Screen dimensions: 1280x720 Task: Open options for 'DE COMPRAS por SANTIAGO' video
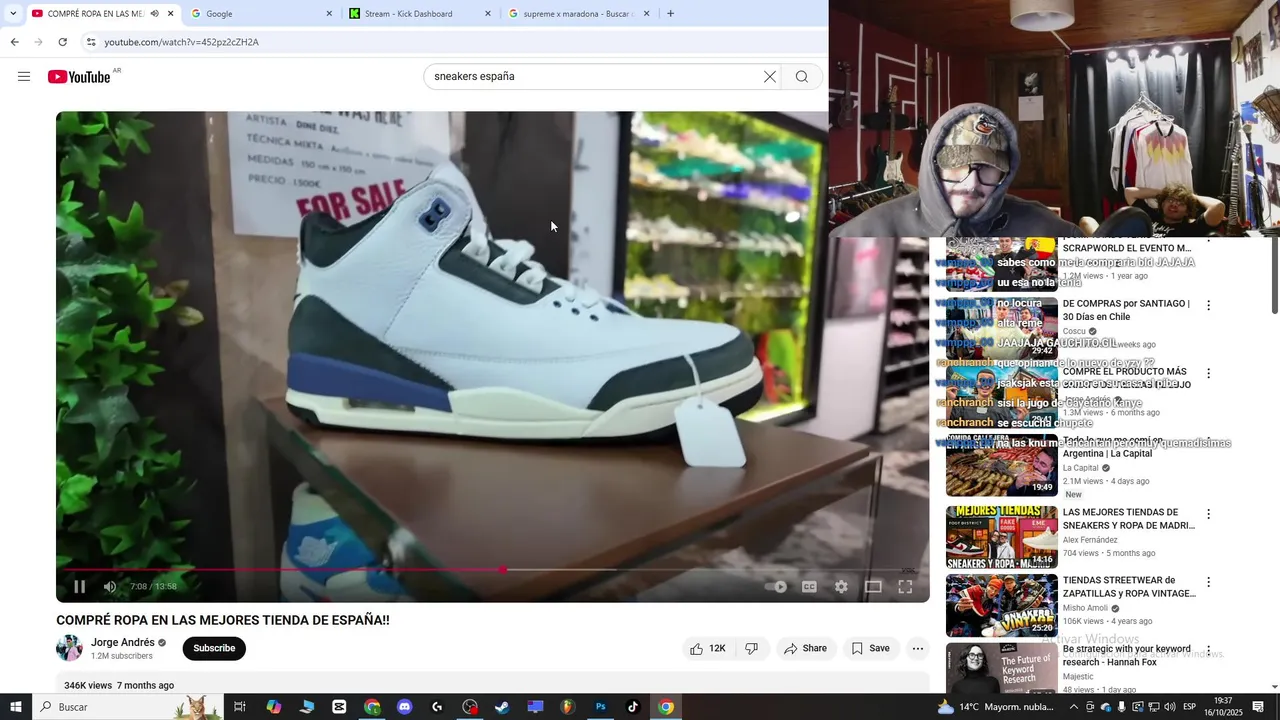[x=1208, y=305]
